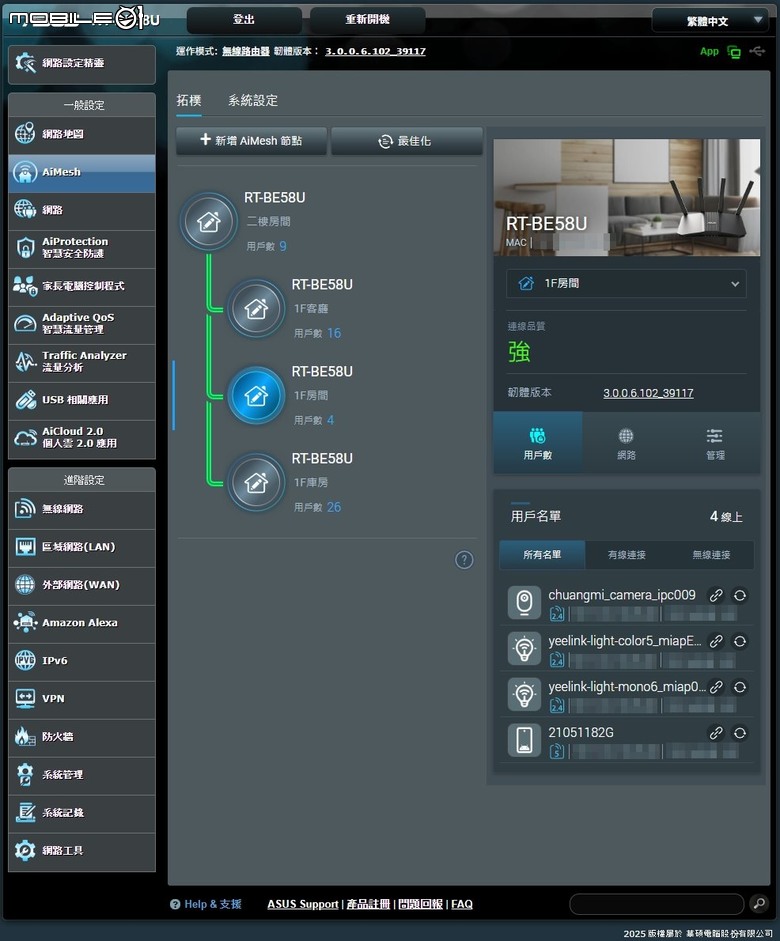Select the 1F房間 node icon
Image resolution: width=780 pixels, height=941 pixels.
coord(256,395)
